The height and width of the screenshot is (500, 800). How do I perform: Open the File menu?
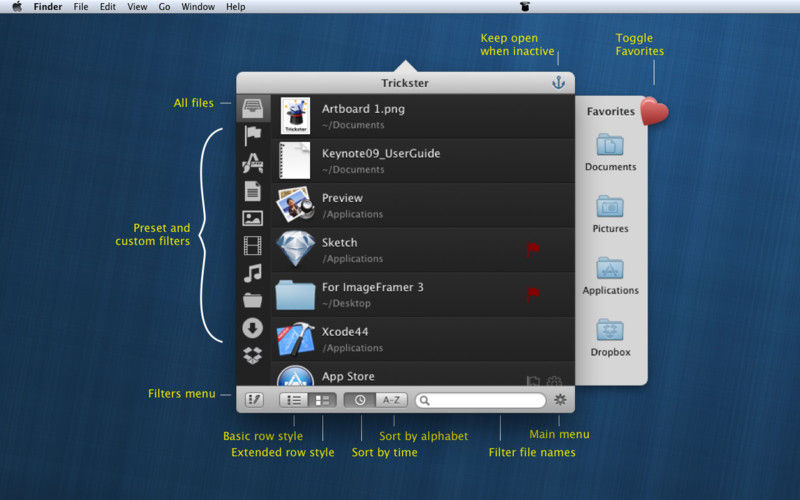pyautogui.click(x=81, y=7)
